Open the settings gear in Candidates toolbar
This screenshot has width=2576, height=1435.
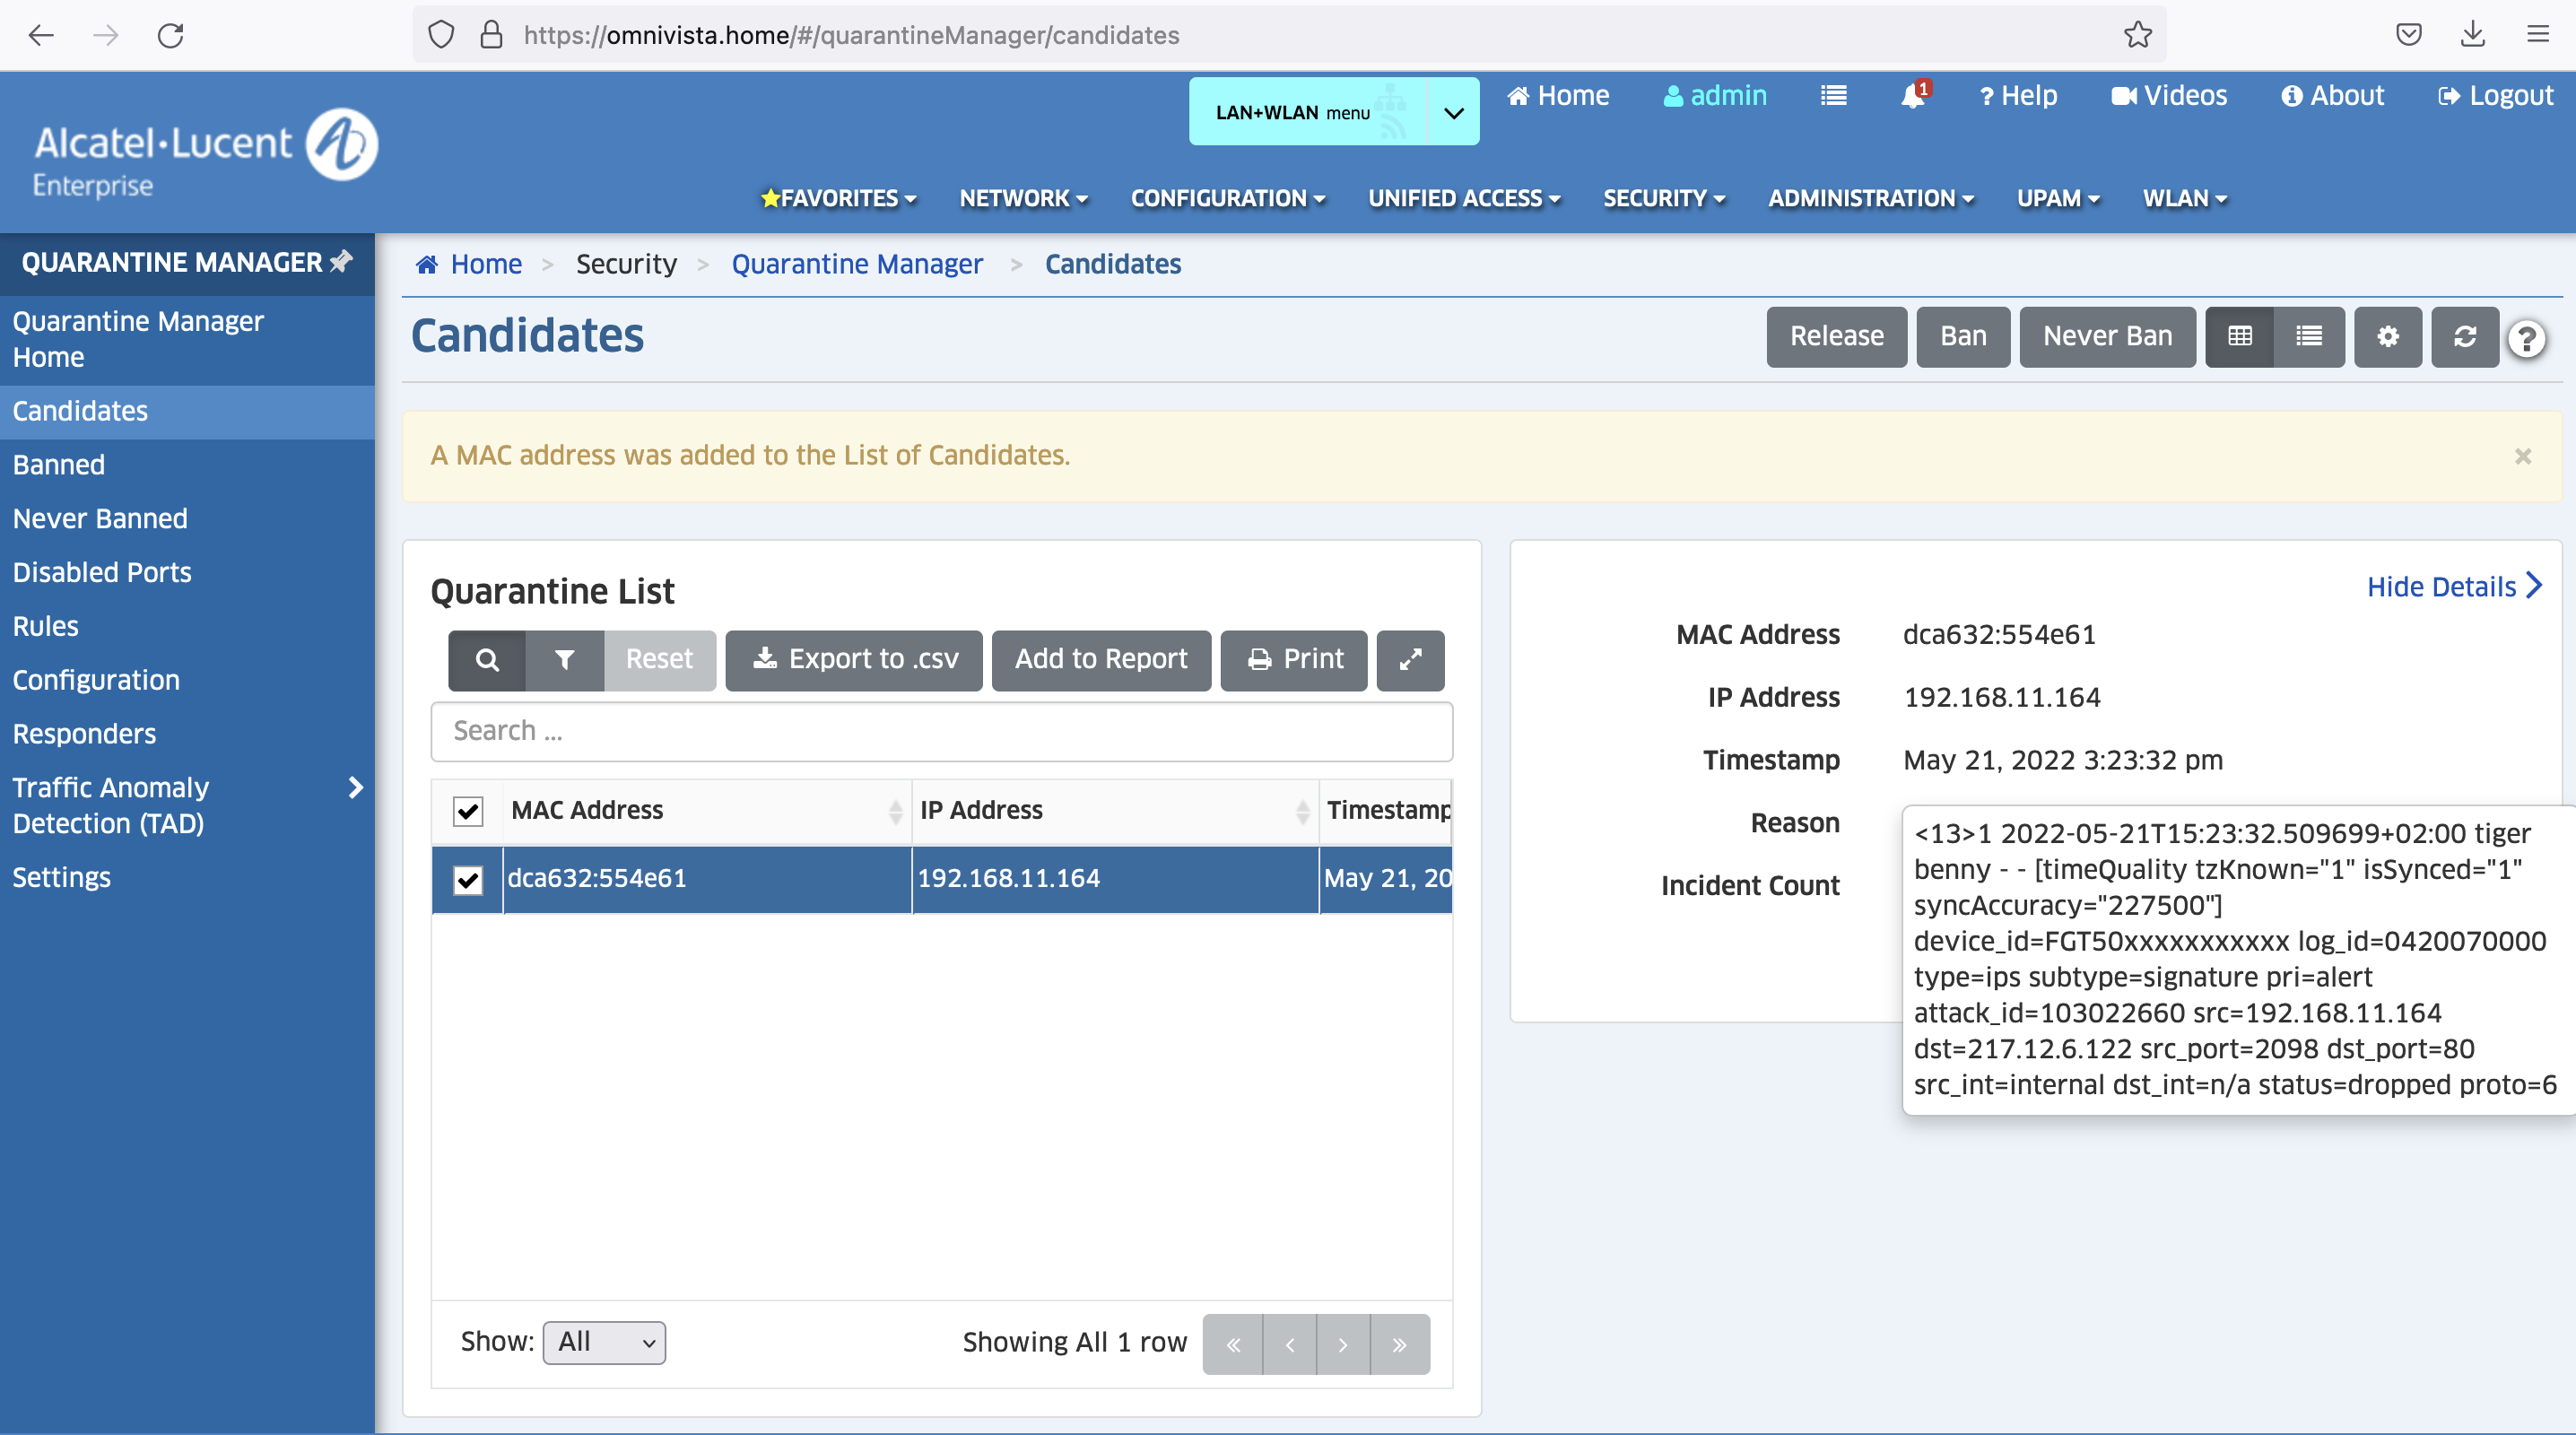(2387, 336)
